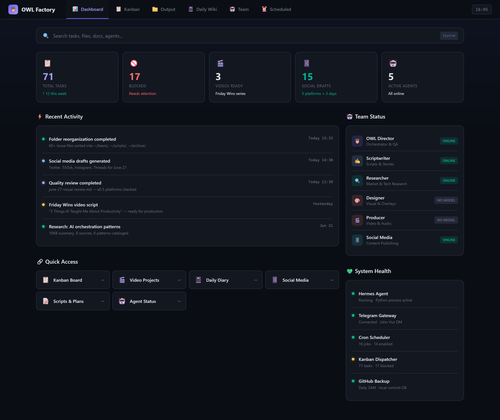Click the Scriptwriter avatar icon
This screenshot has width=500, height=420.
click(357, 161)
